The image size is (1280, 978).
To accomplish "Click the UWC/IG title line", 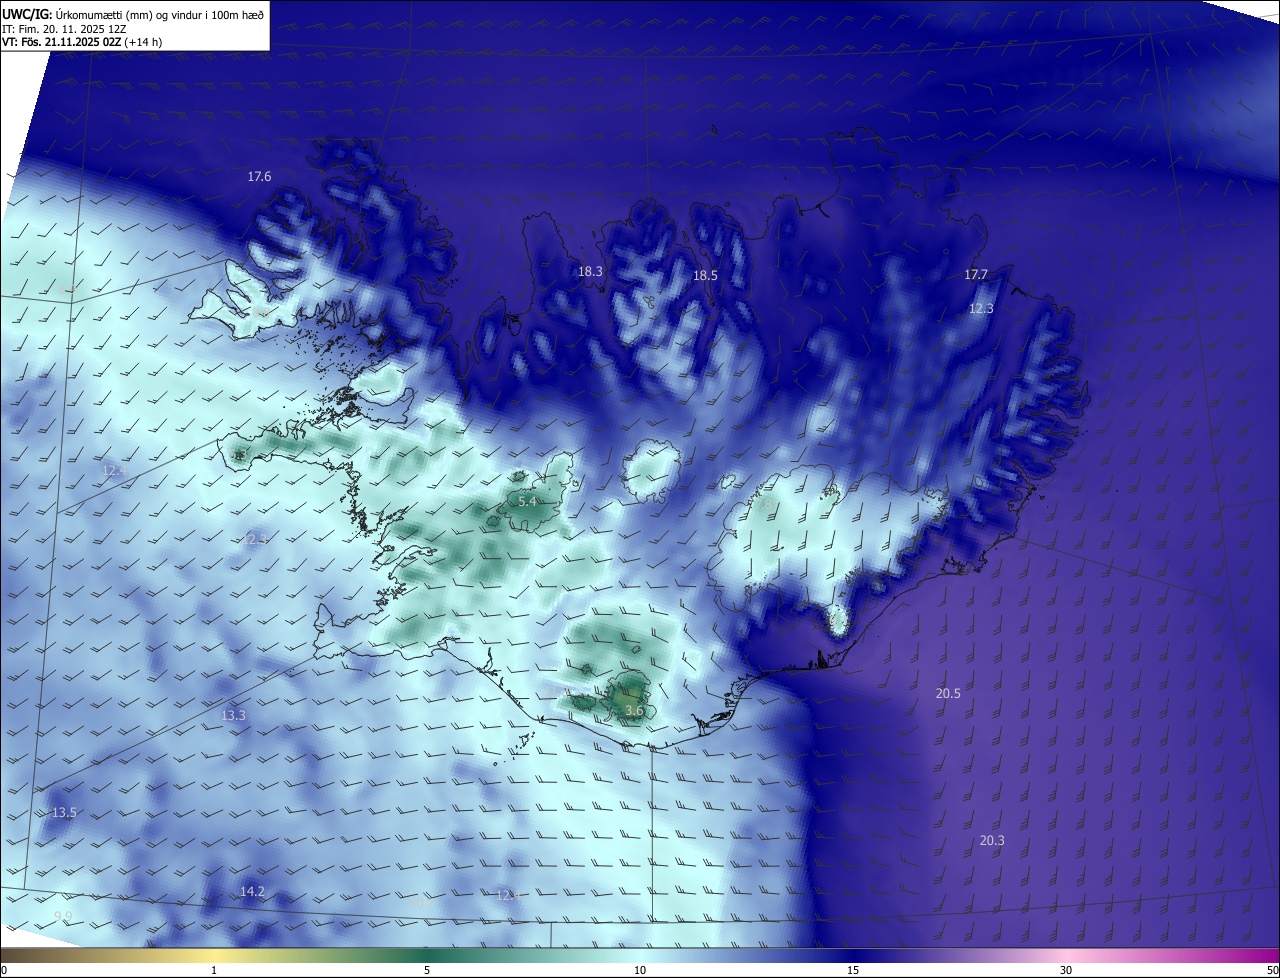I will [133, 14].
